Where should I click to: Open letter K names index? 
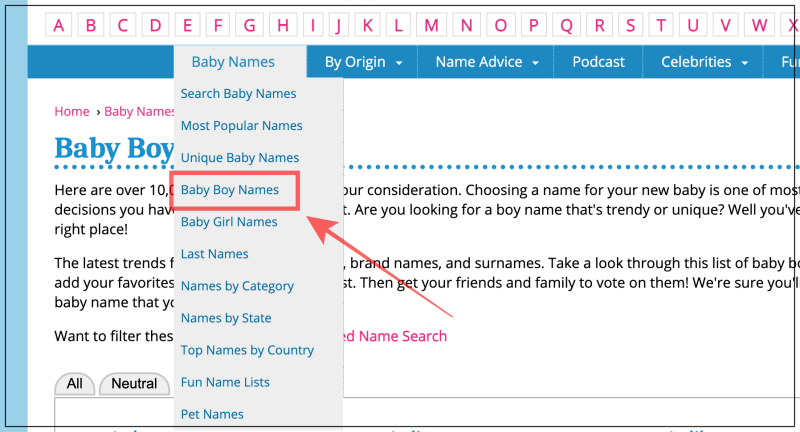(367, 25)
